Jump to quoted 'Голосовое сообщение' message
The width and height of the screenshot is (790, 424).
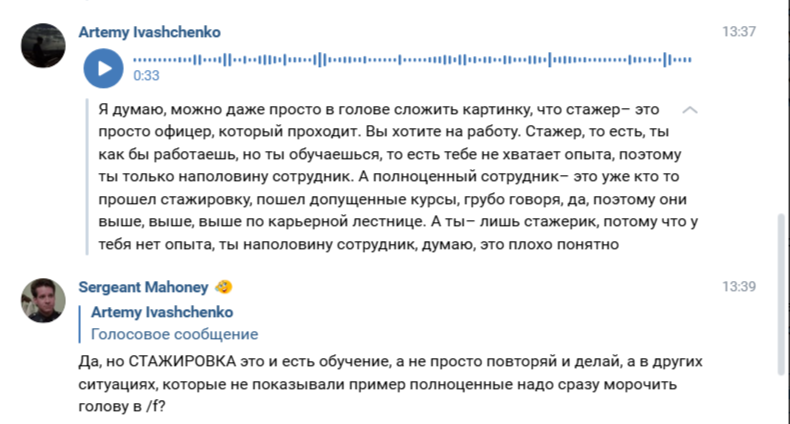click(174, 334)
